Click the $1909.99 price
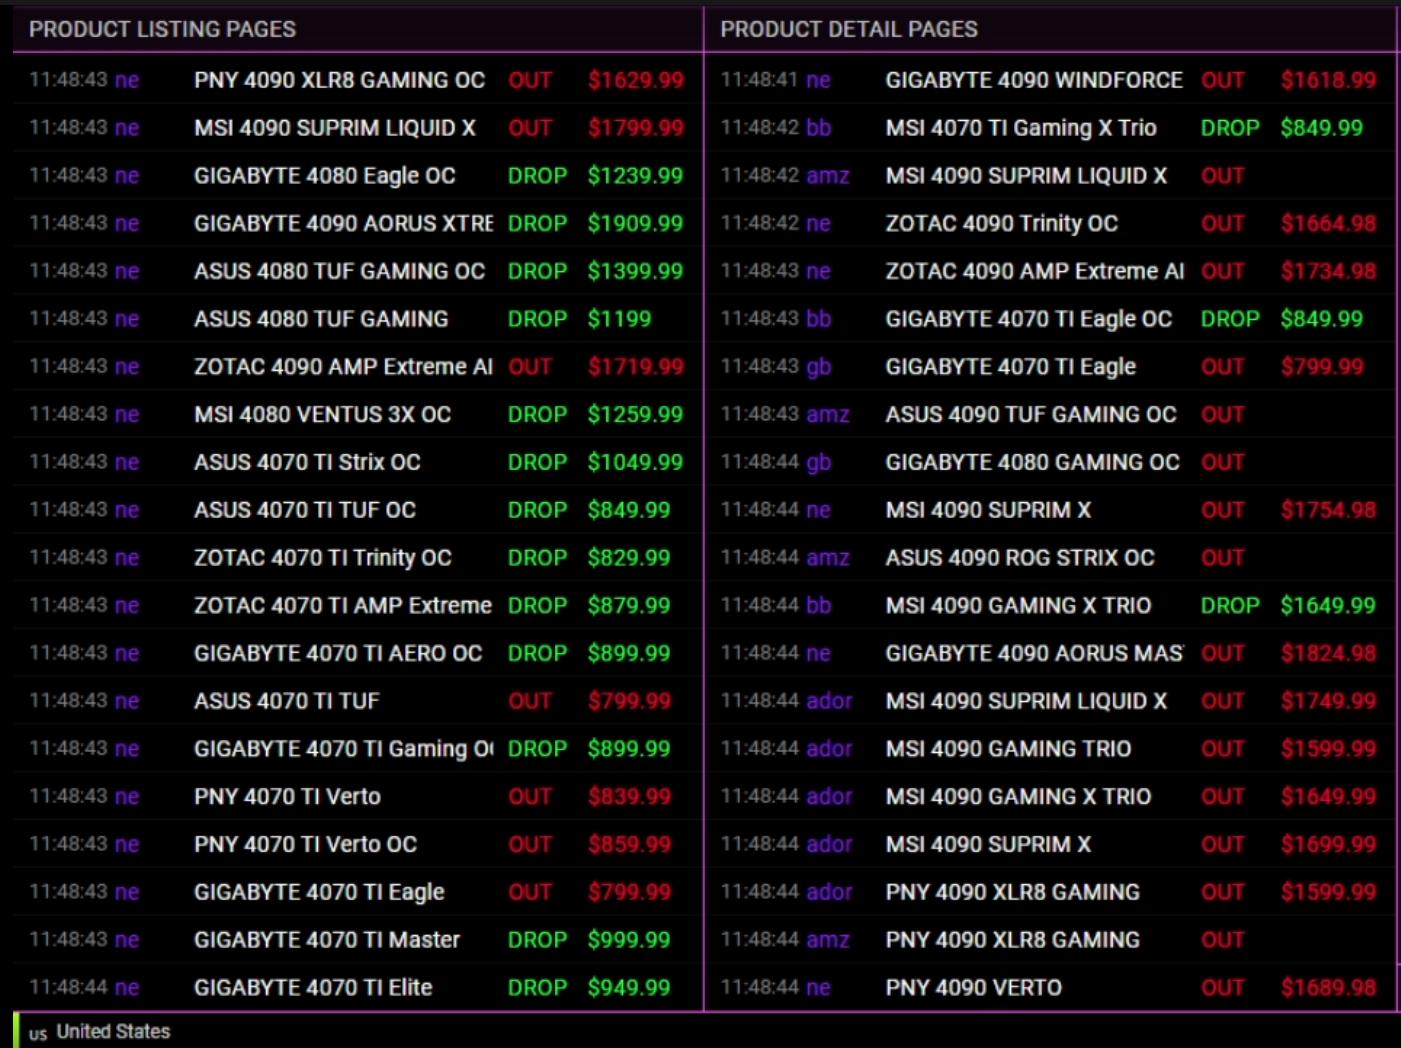1401x1048 pixels. click(x=635, y=223)
